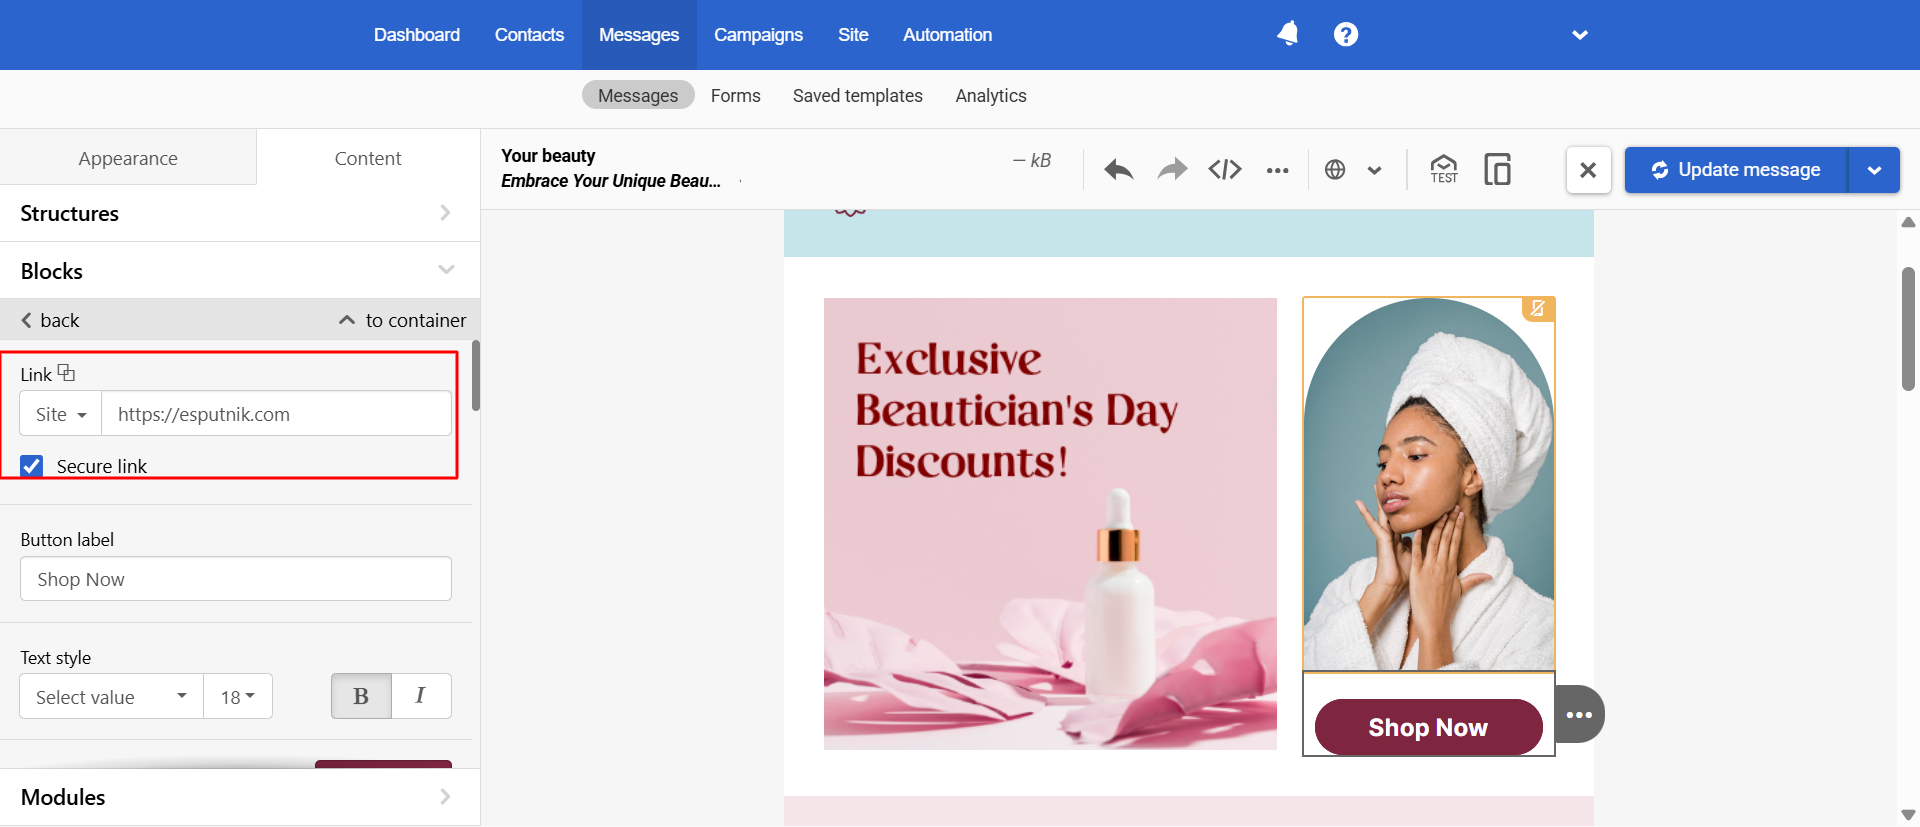This screenshot has height=827, width=1920.
Task: Open Site in top navigation
Action: pyautogui.click(x=853, y=35)
